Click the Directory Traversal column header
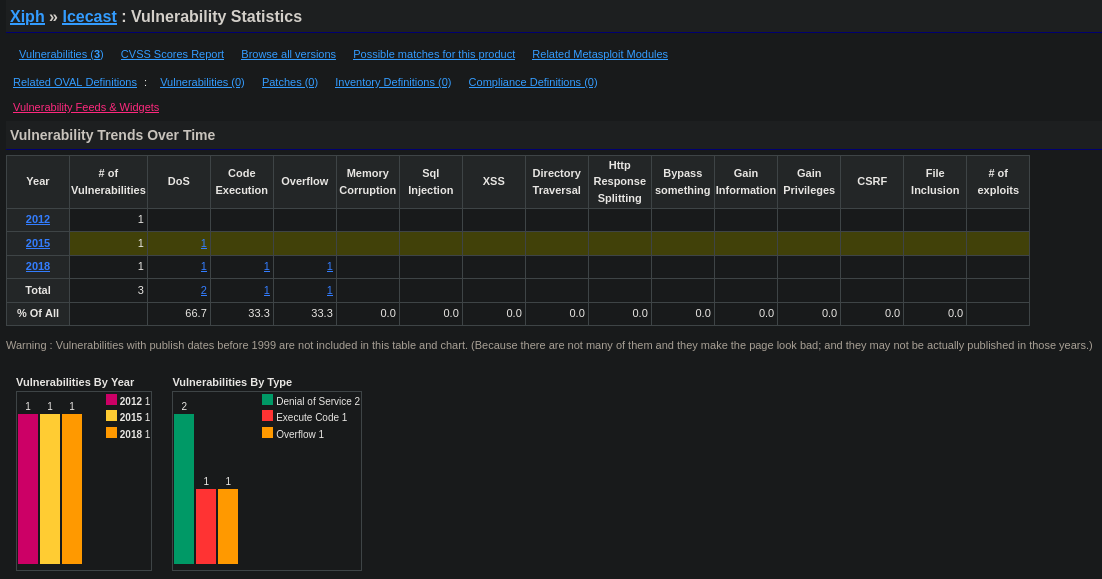1102x579 pixels. [x=557, y=182]
